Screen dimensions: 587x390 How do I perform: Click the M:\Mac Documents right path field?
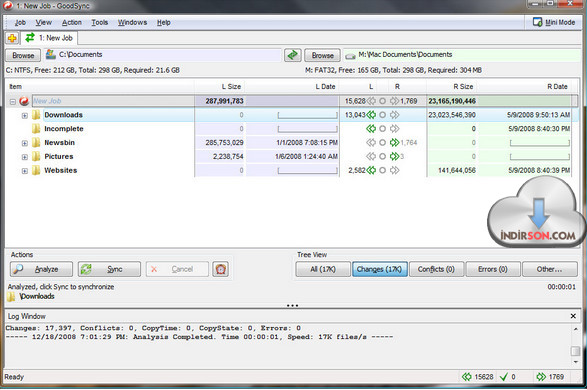pos(462,55)
